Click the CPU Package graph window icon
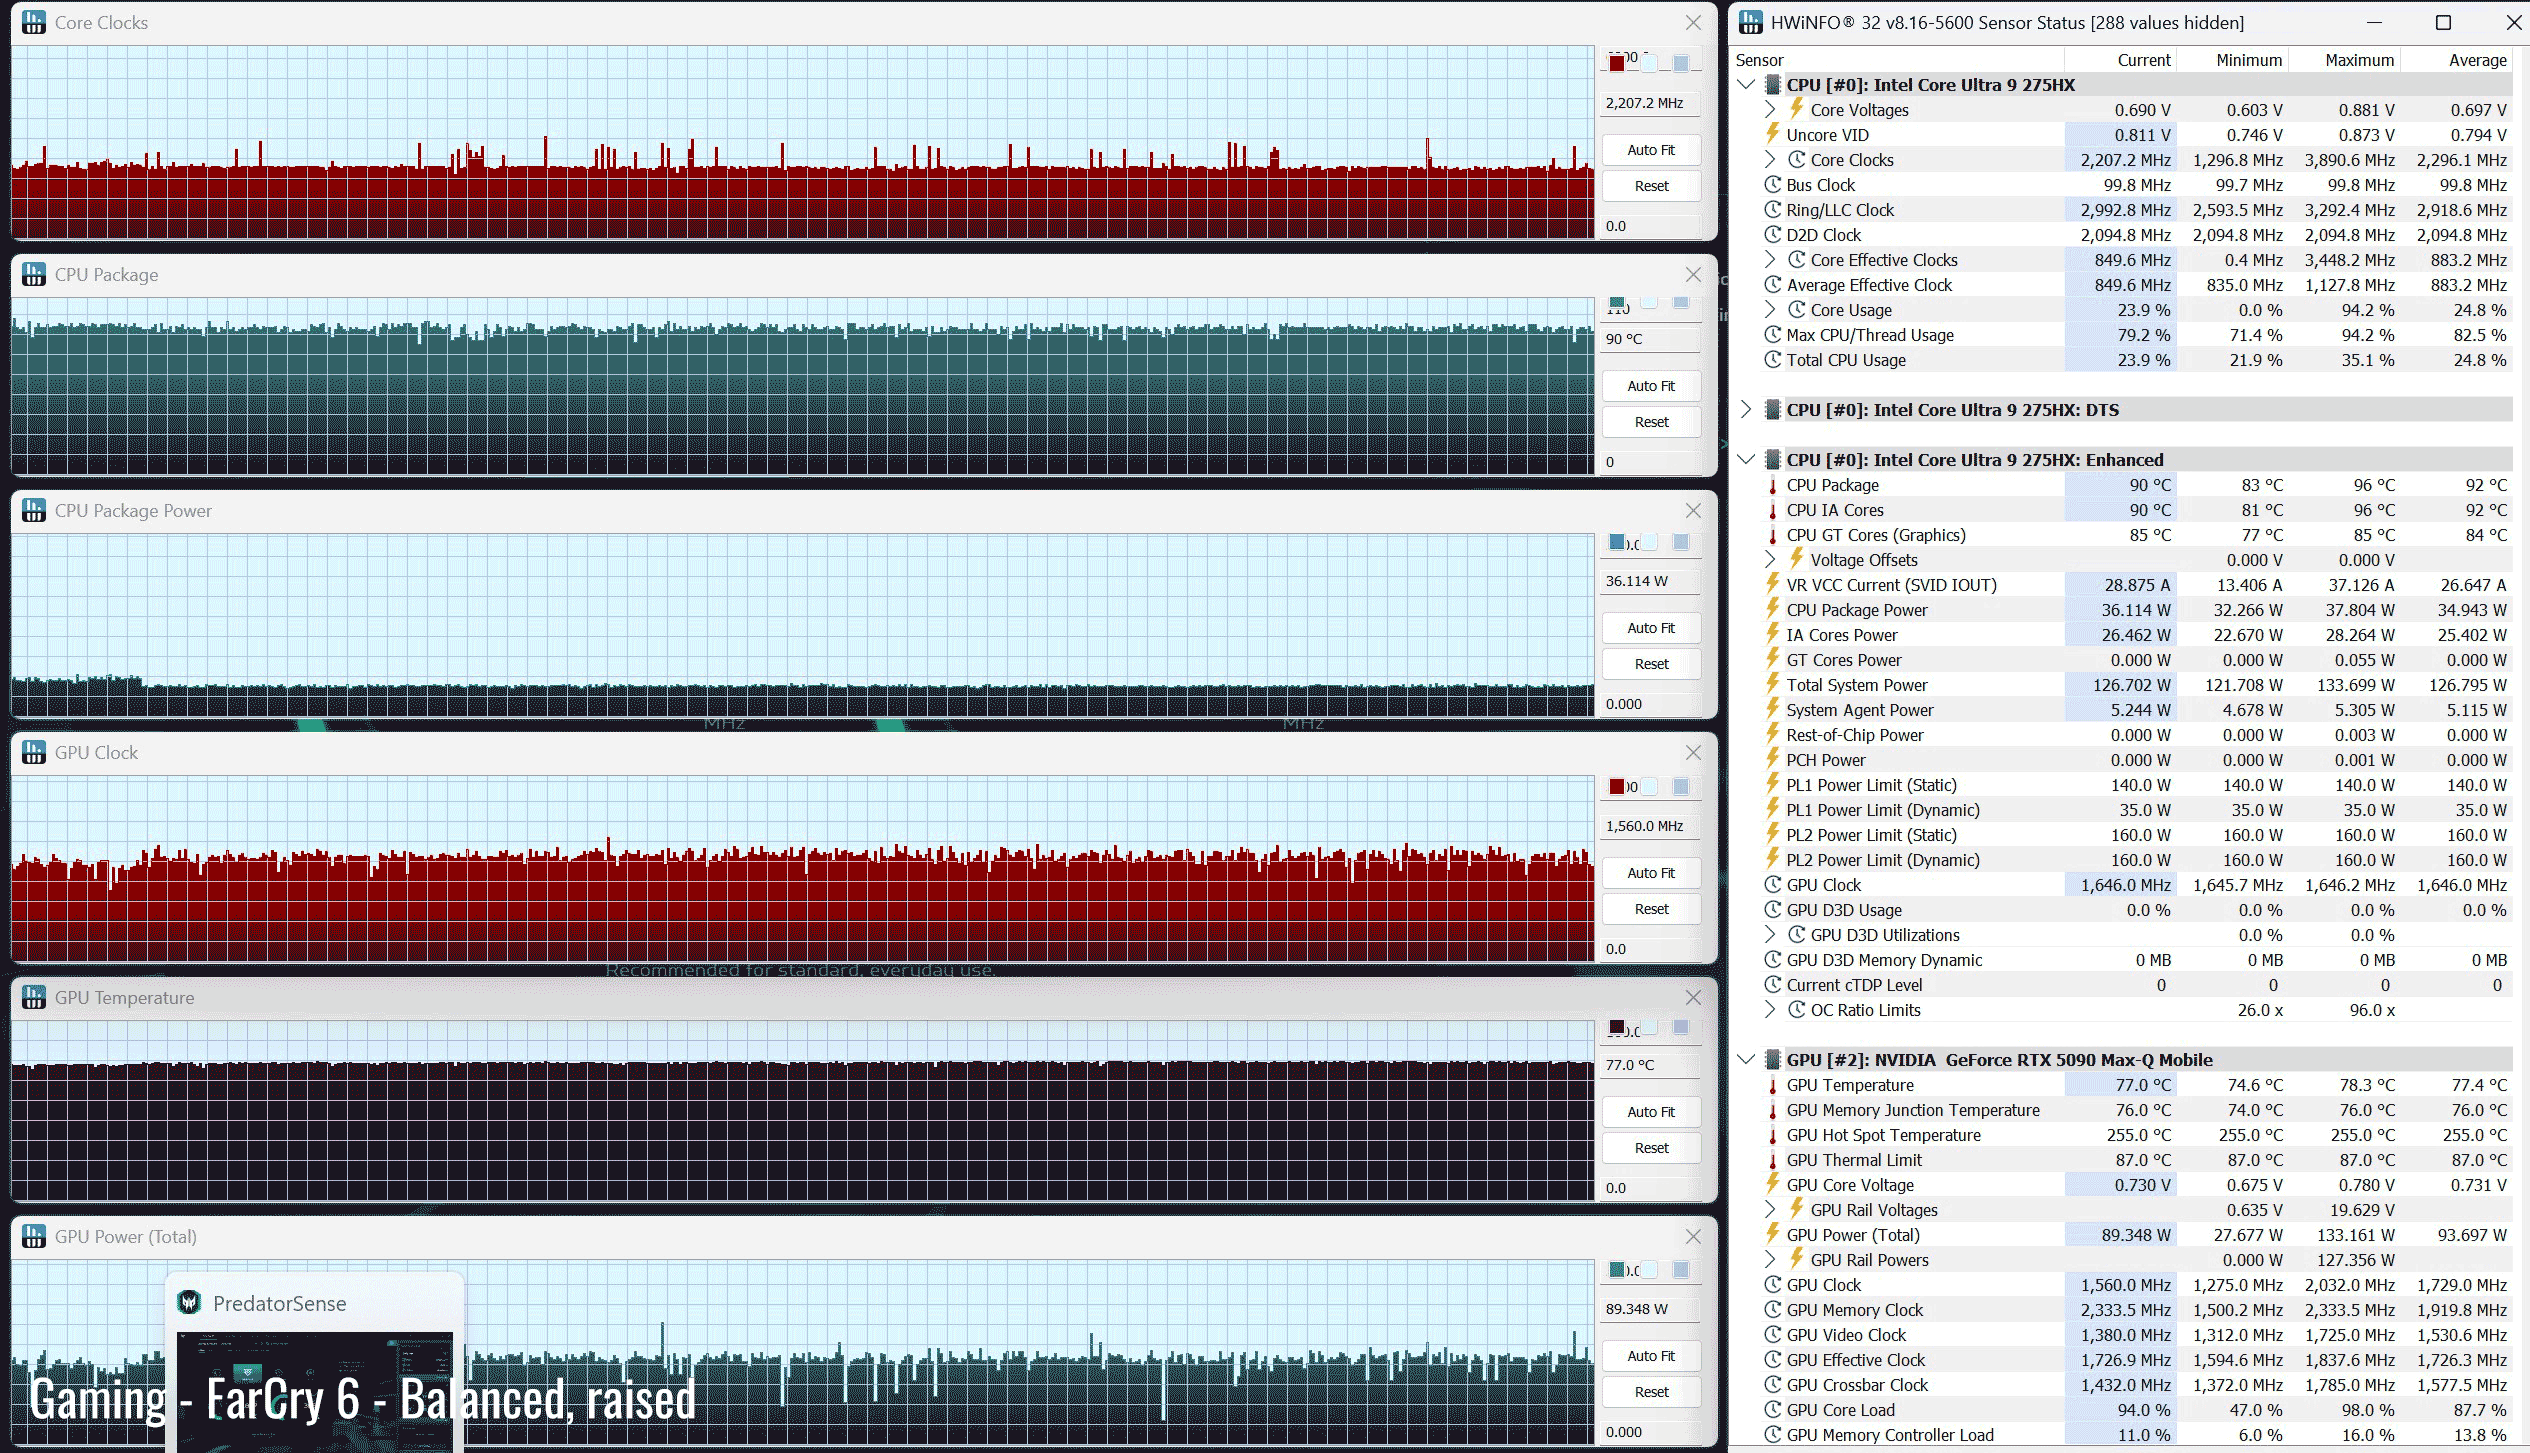Image resolution: width=2530 pixels, height=1453 pixels. 34,274
